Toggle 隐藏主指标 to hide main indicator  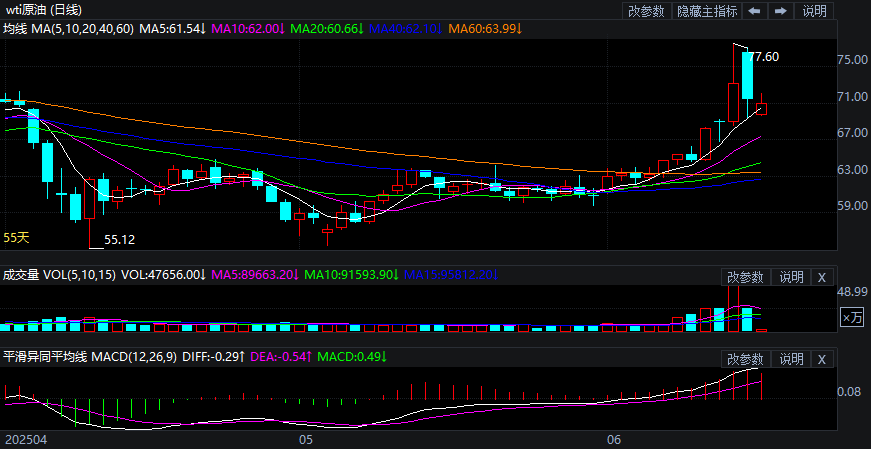click(708, 11)
